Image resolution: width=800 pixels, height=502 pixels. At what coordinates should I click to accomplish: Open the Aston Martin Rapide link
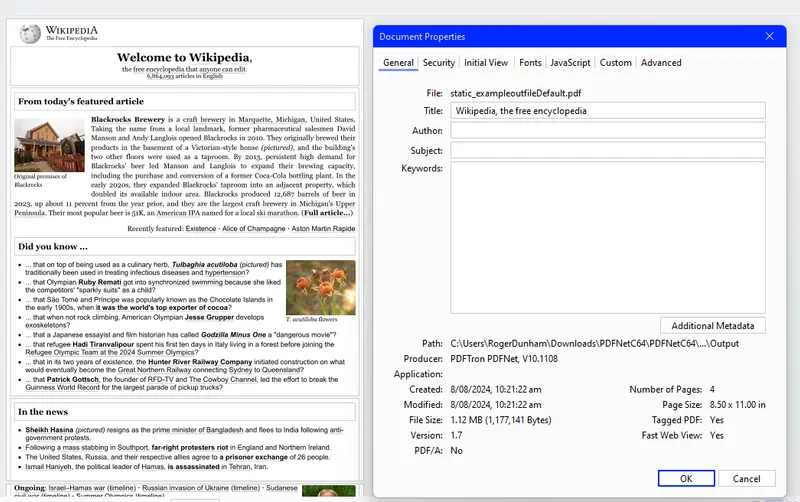[323, 229]
